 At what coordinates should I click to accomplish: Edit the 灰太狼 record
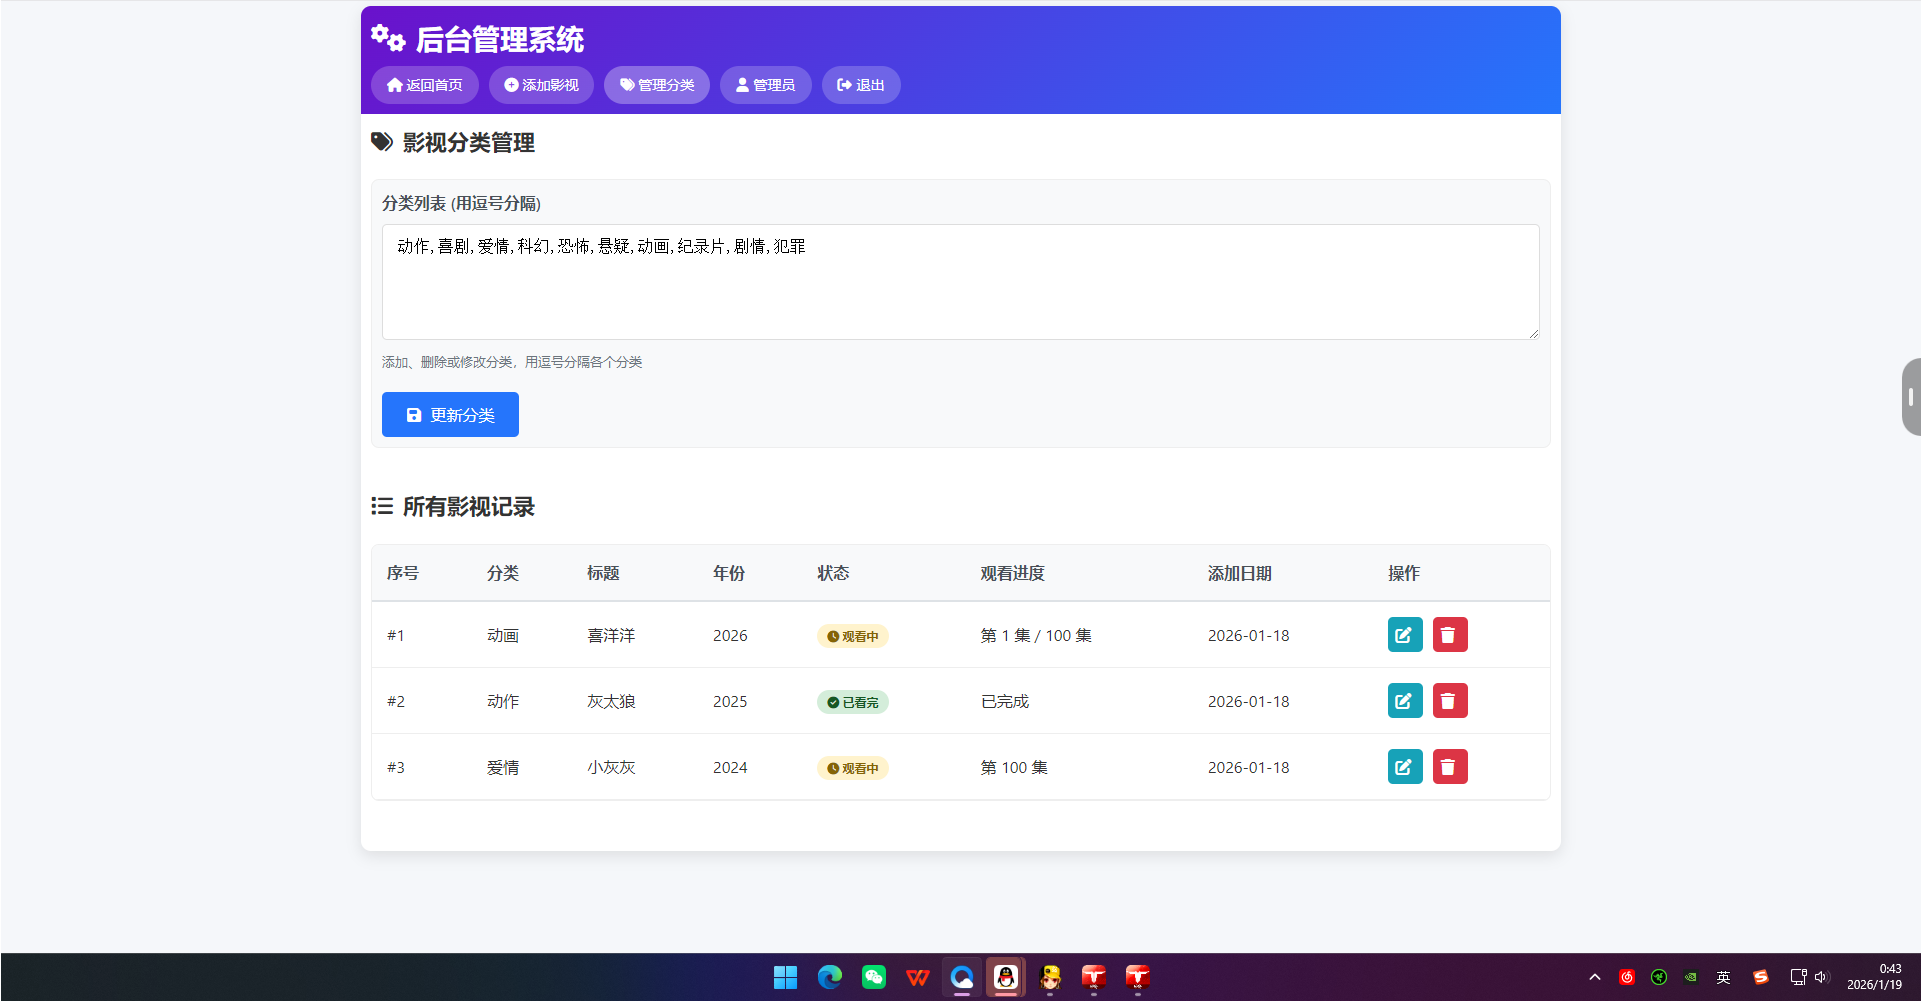(x=1404, y=700)
